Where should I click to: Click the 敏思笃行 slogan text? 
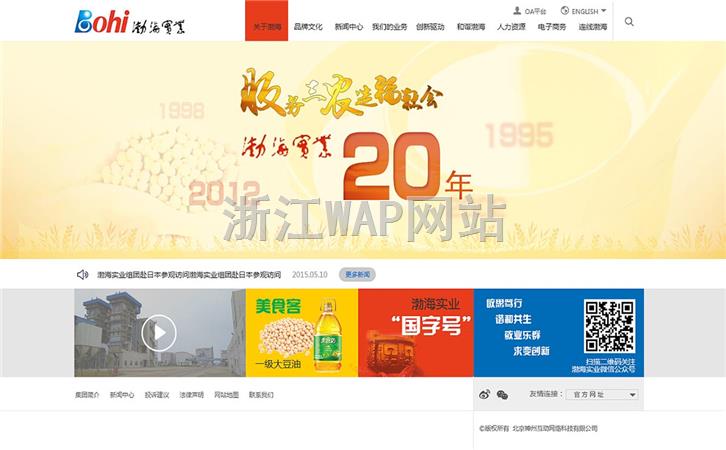504,303
